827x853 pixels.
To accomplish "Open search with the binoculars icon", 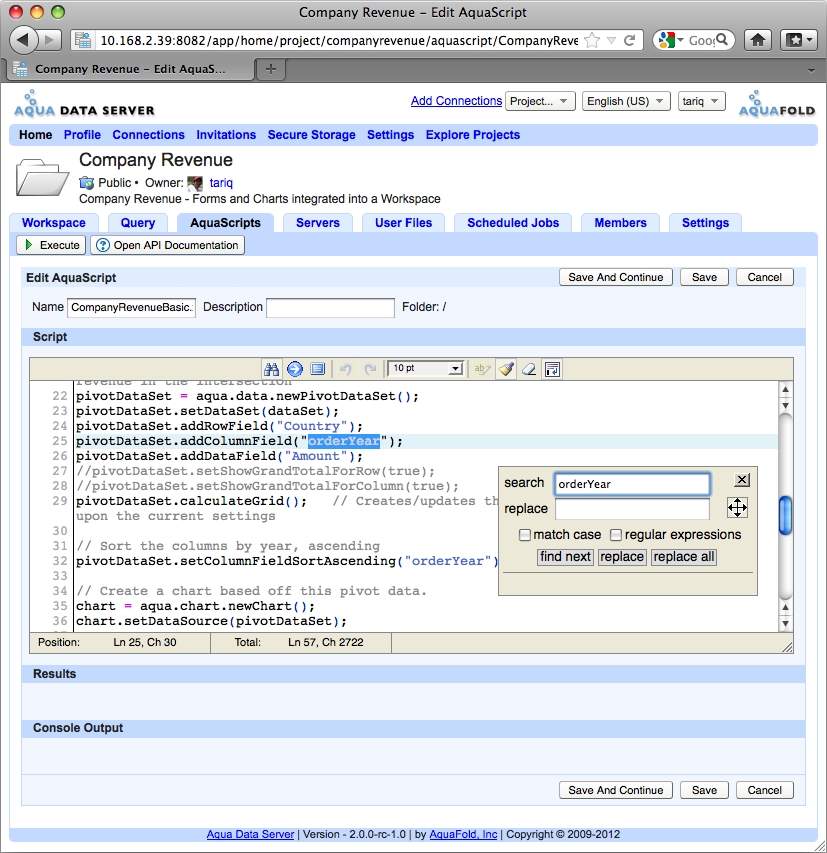I will [x=271, y=369].
